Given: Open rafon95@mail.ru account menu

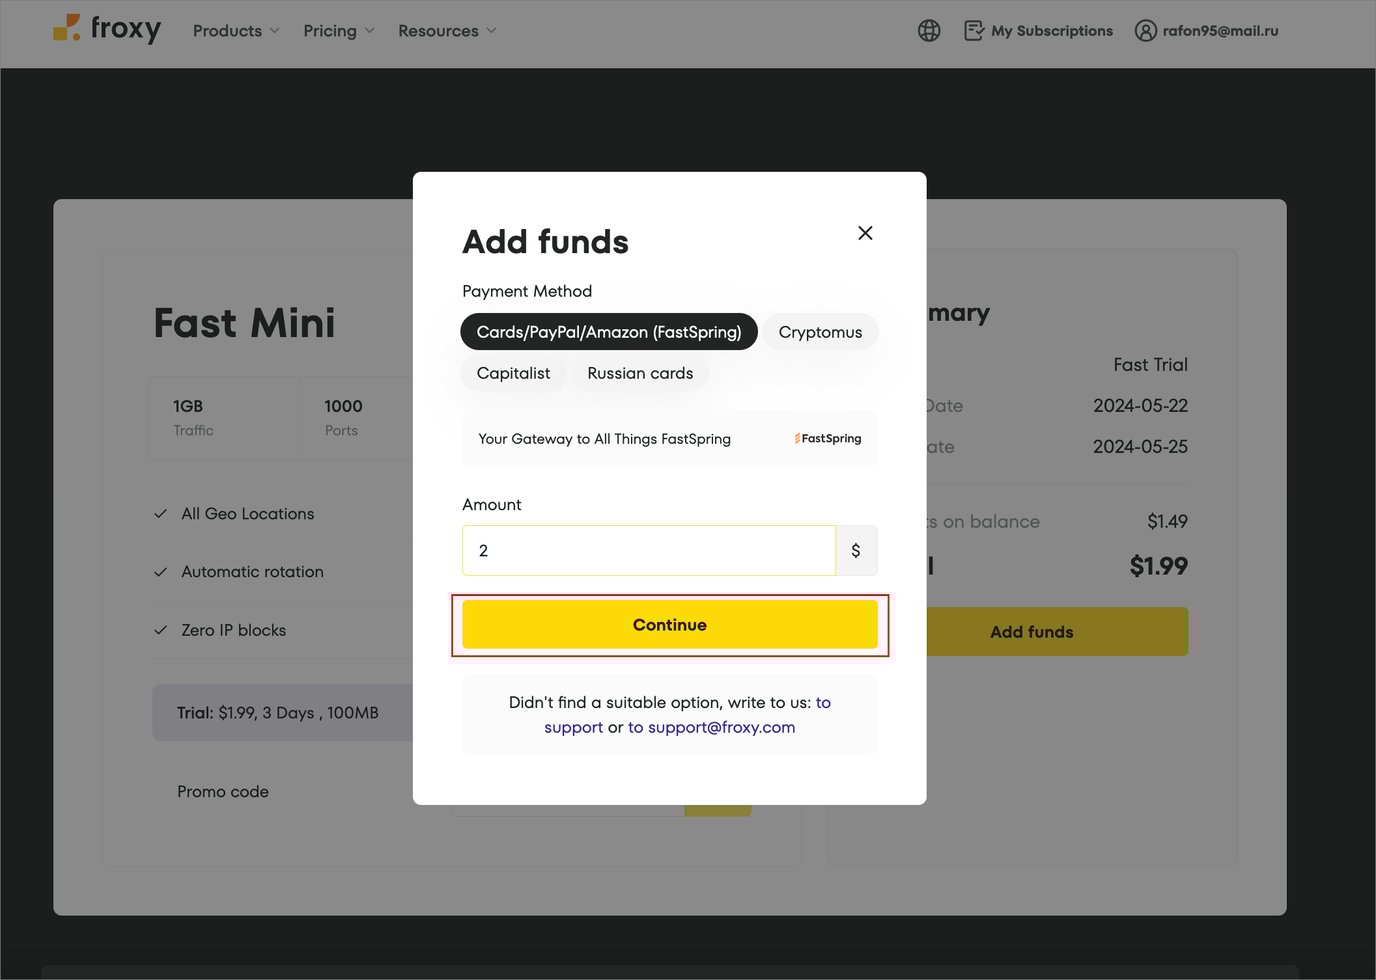Looking at the screenshot, I should [1220, 31].
